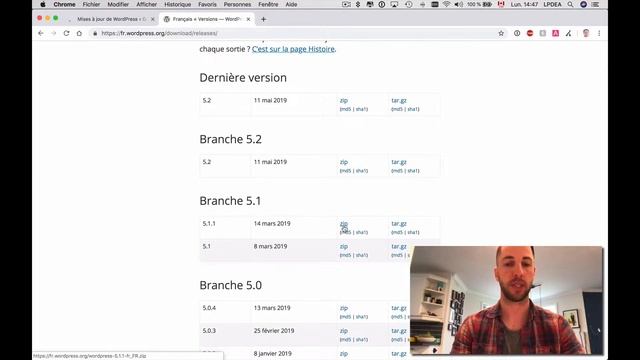Open the Chrome application menu
This screenshot has height=360, width=640.
(x=64, y=4)
